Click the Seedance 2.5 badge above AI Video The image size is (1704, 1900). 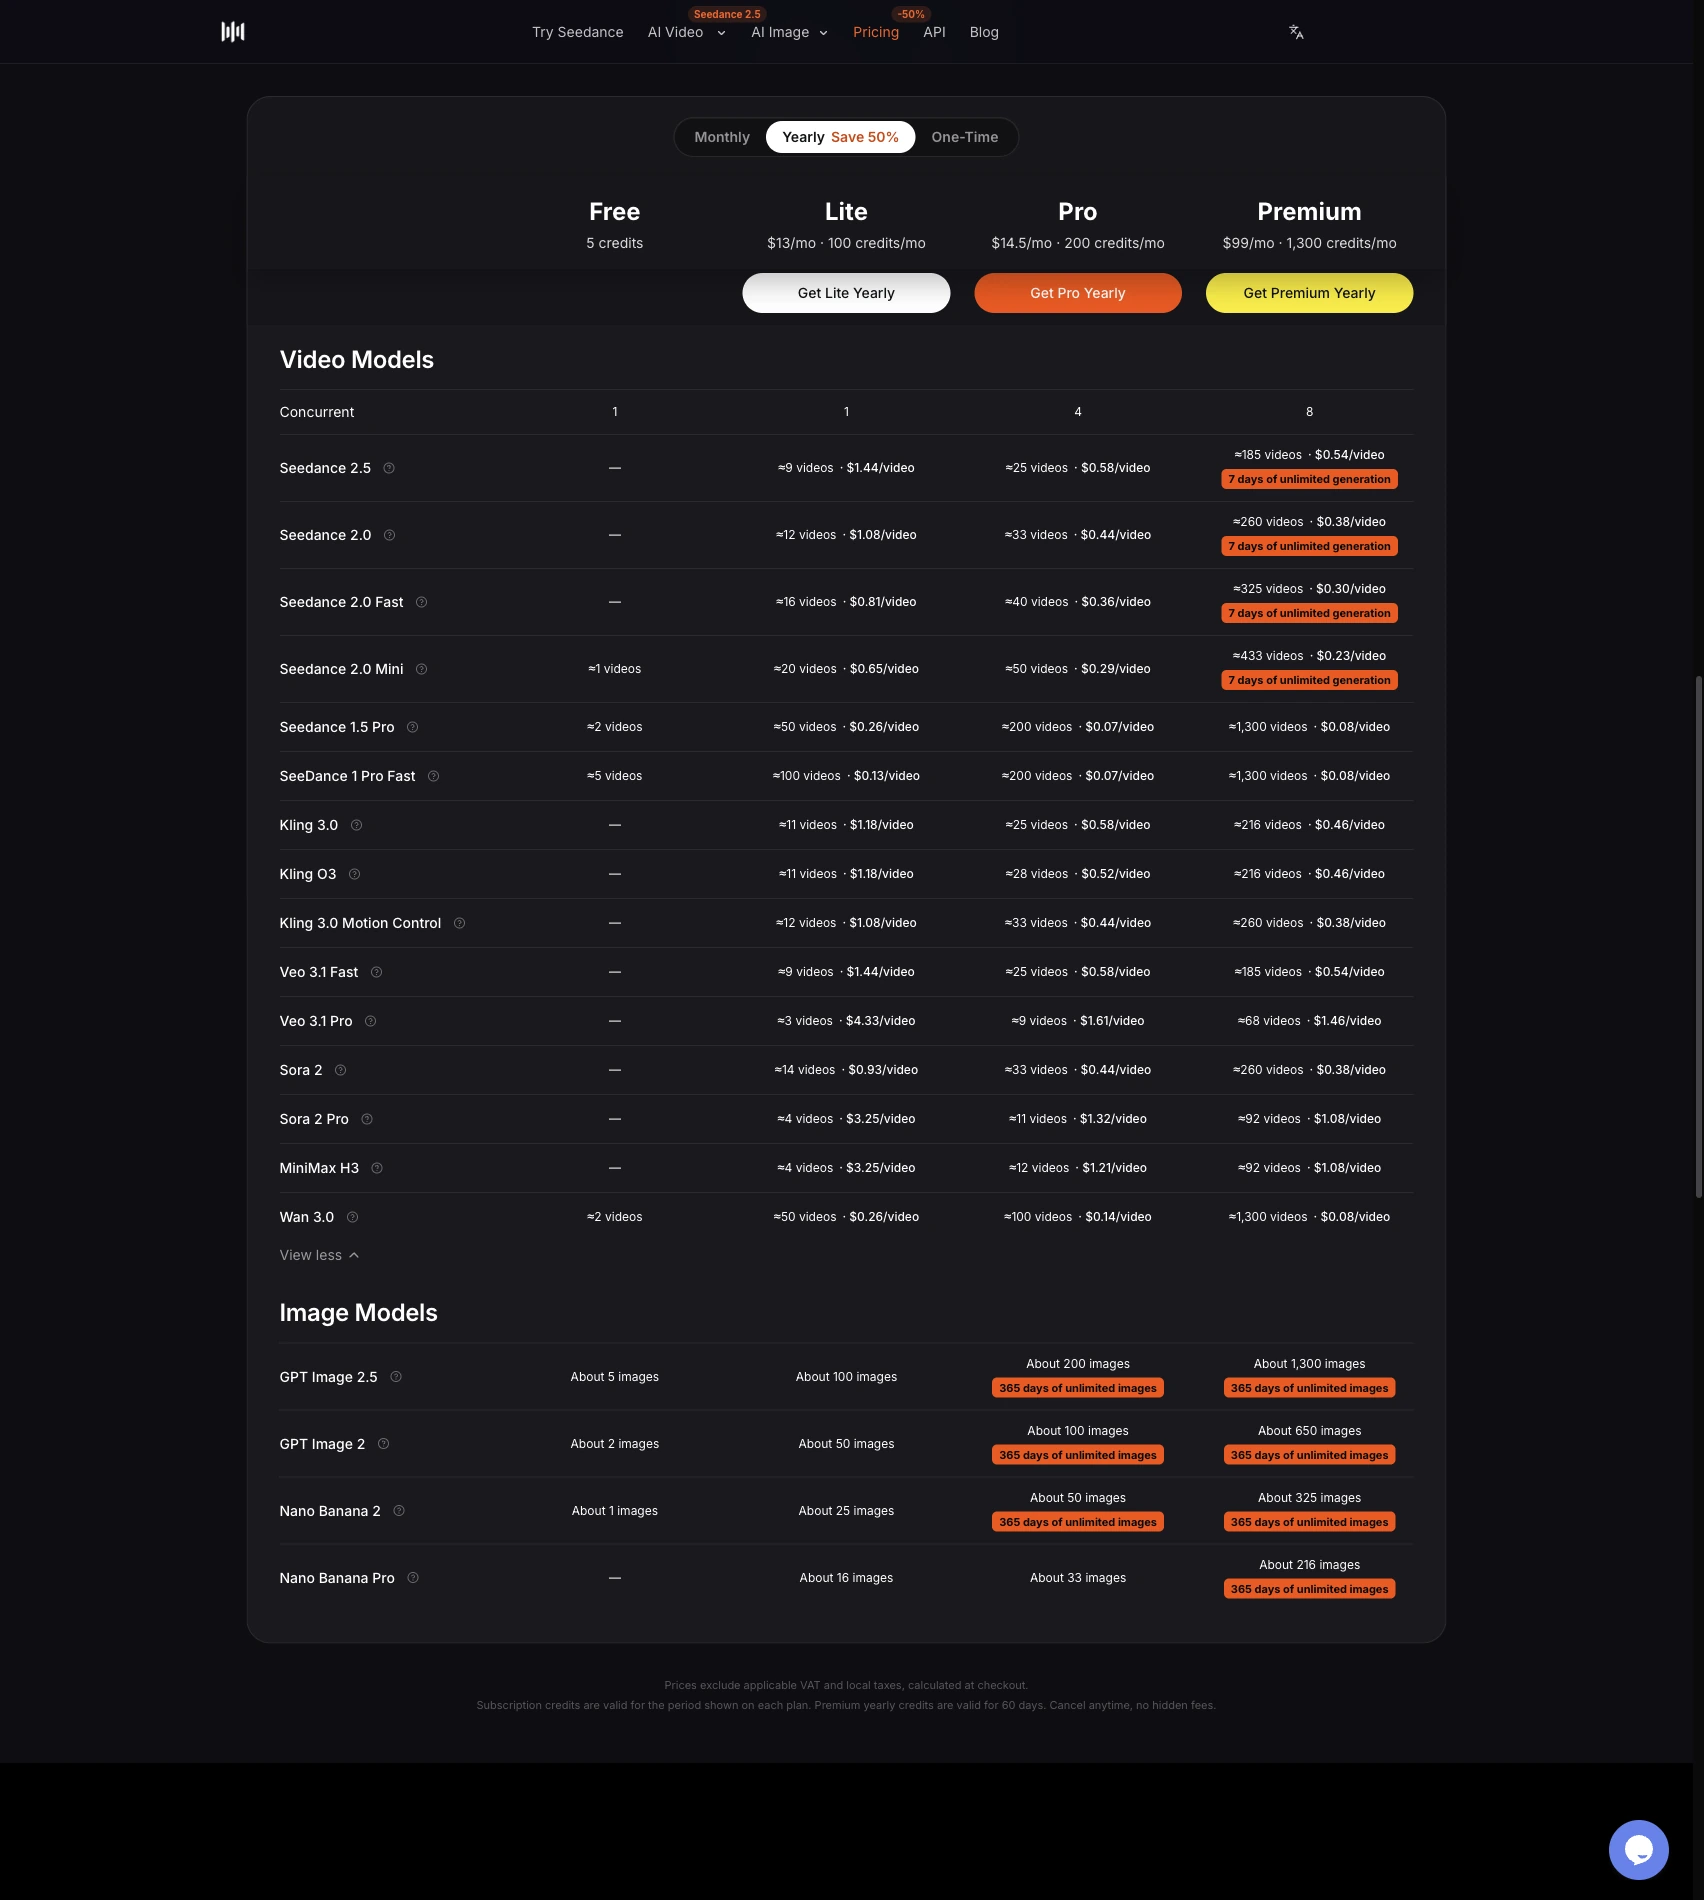727,14
